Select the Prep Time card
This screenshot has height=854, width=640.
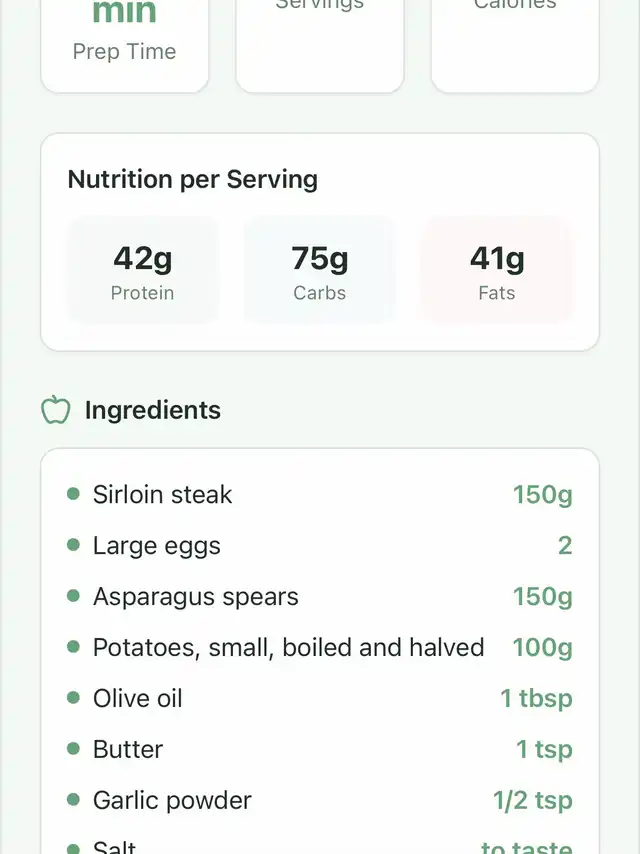pyautogui.click(x=124, y=45)
